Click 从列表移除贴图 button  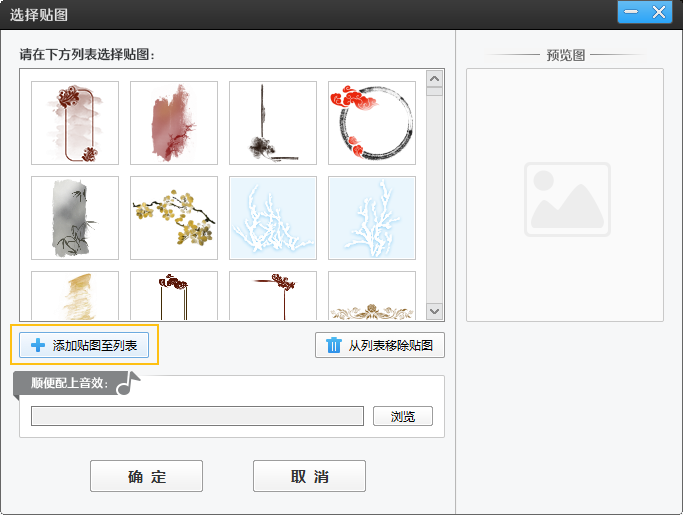(380, 345)
